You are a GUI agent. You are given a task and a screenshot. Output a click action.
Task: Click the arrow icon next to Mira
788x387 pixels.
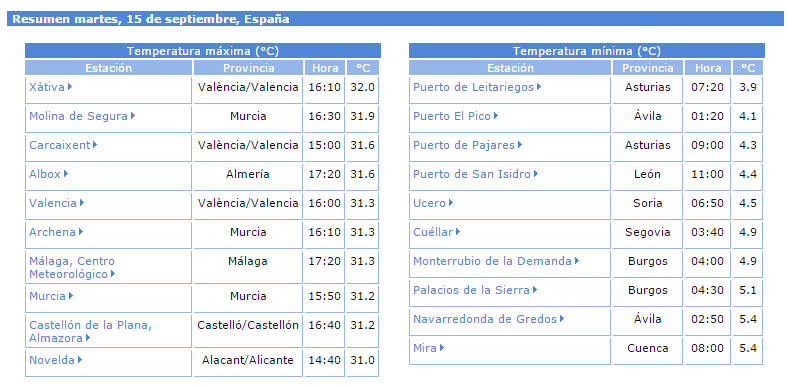(442, 347)
